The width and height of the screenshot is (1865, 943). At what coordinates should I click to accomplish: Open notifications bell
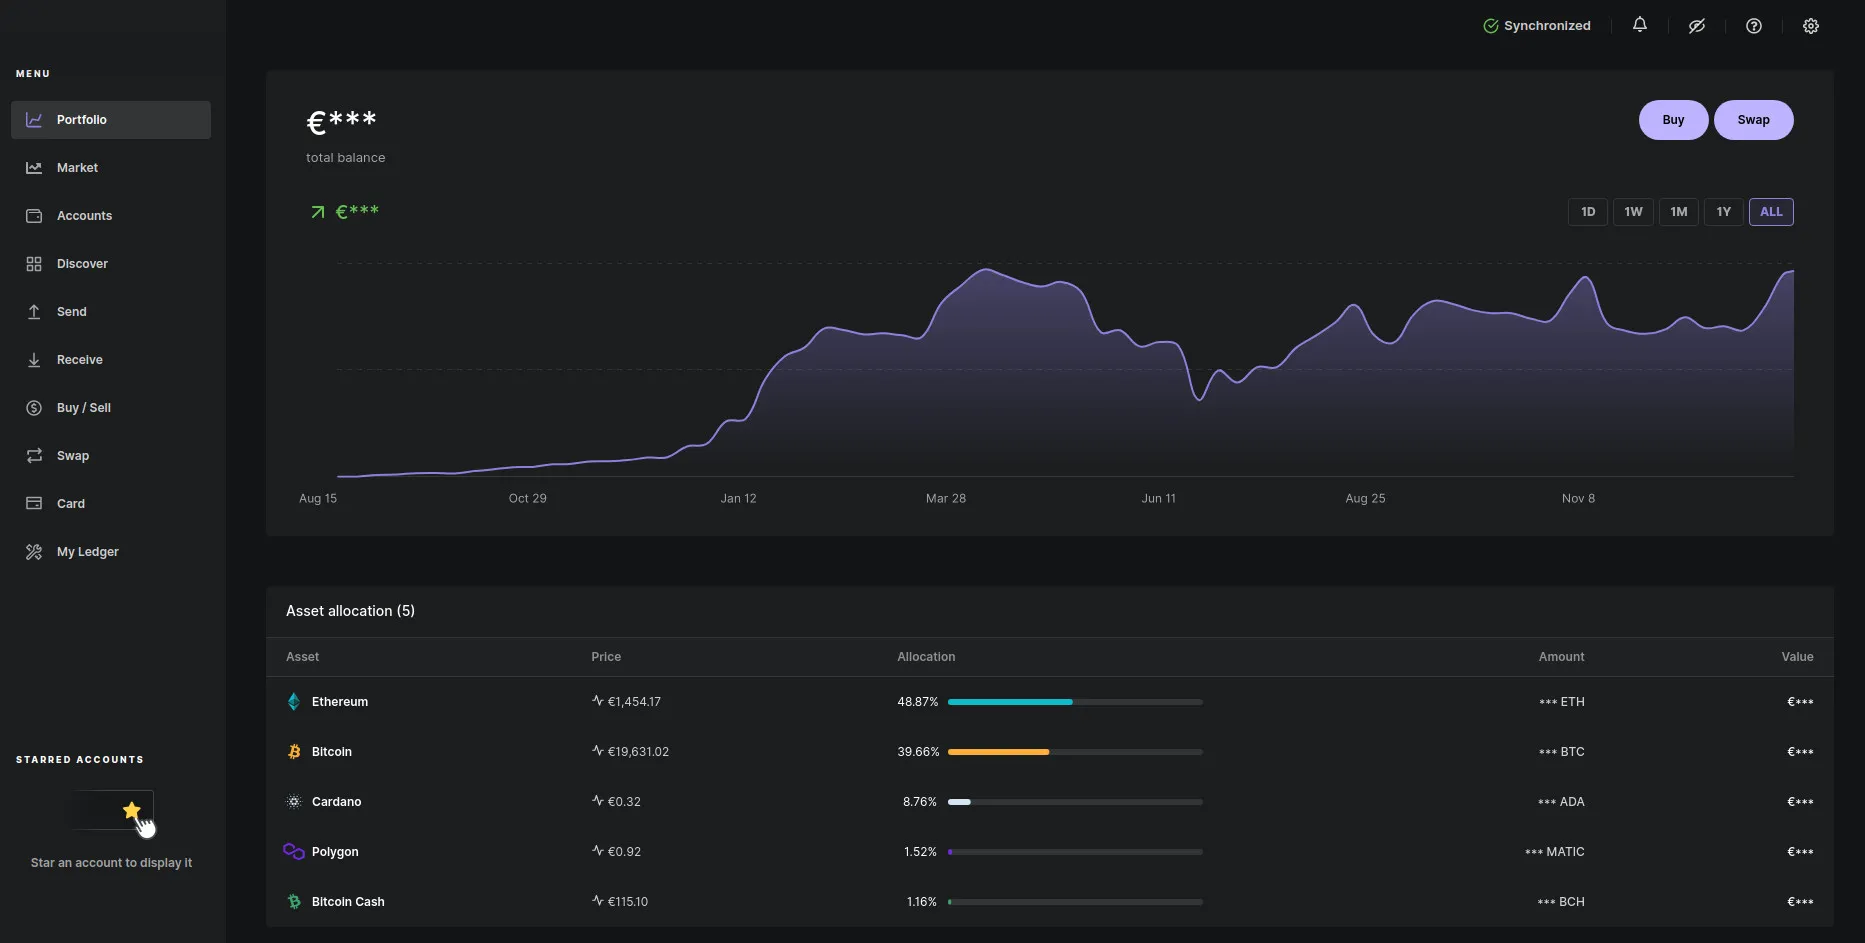pyautogui.click(x=1639, y=25)
